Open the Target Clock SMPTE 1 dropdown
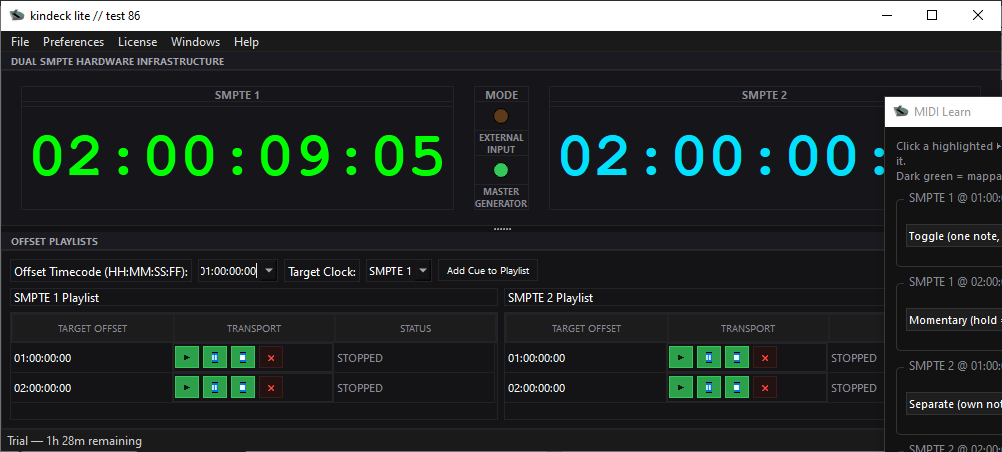The image size is (1002, 452). tap(399, 271)
